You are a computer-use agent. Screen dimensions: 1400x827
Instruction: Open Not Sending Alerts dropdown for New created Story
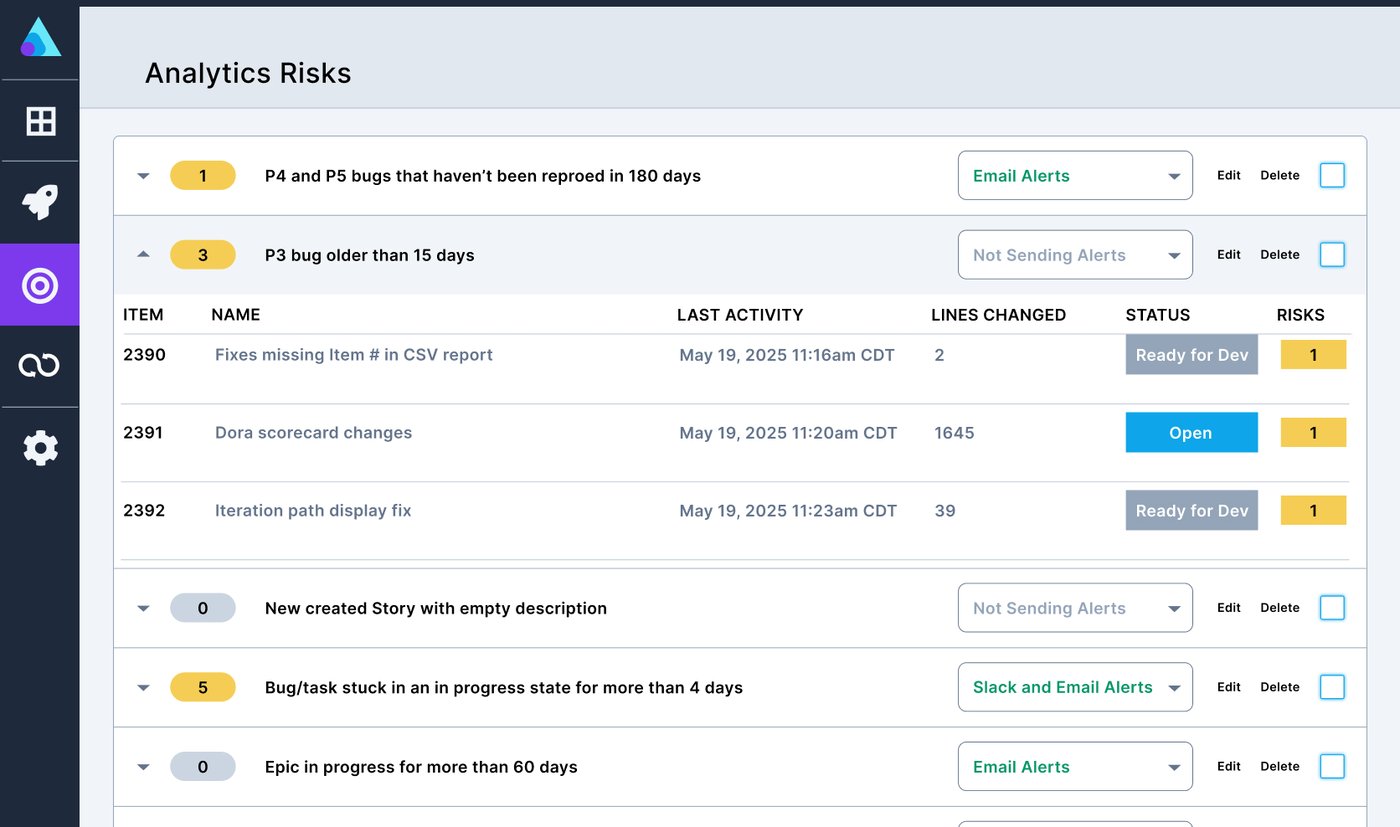1075,608
